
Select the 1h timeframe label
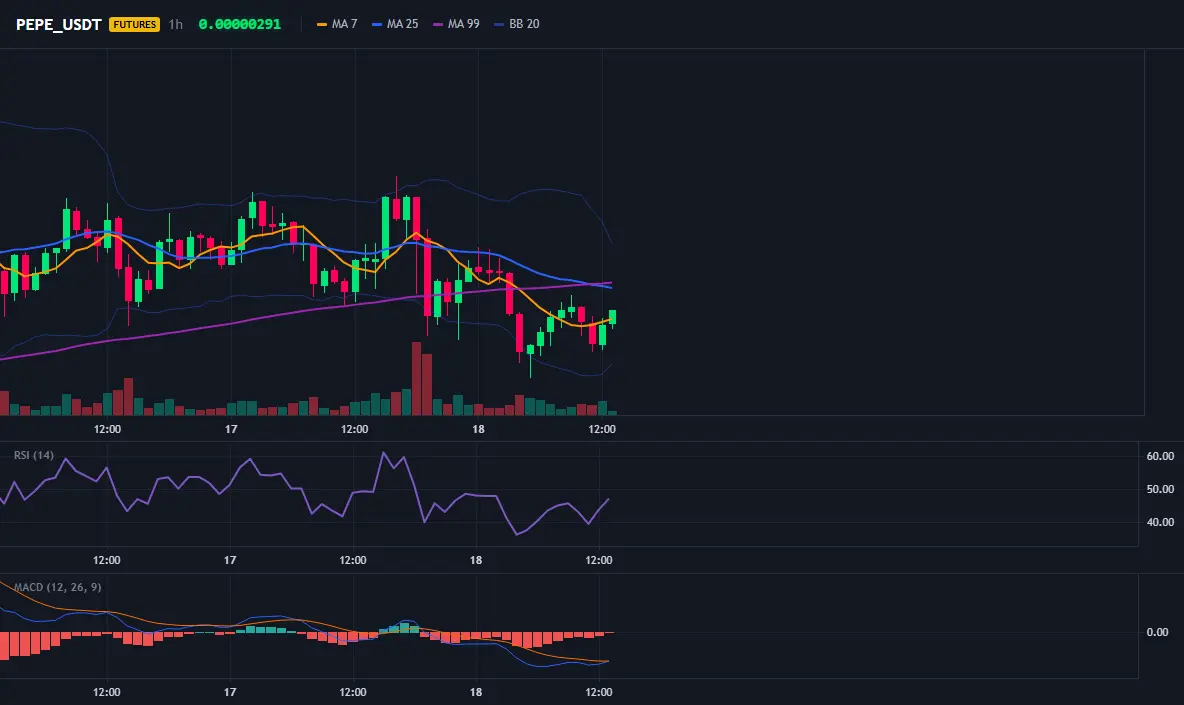point(175,24)
